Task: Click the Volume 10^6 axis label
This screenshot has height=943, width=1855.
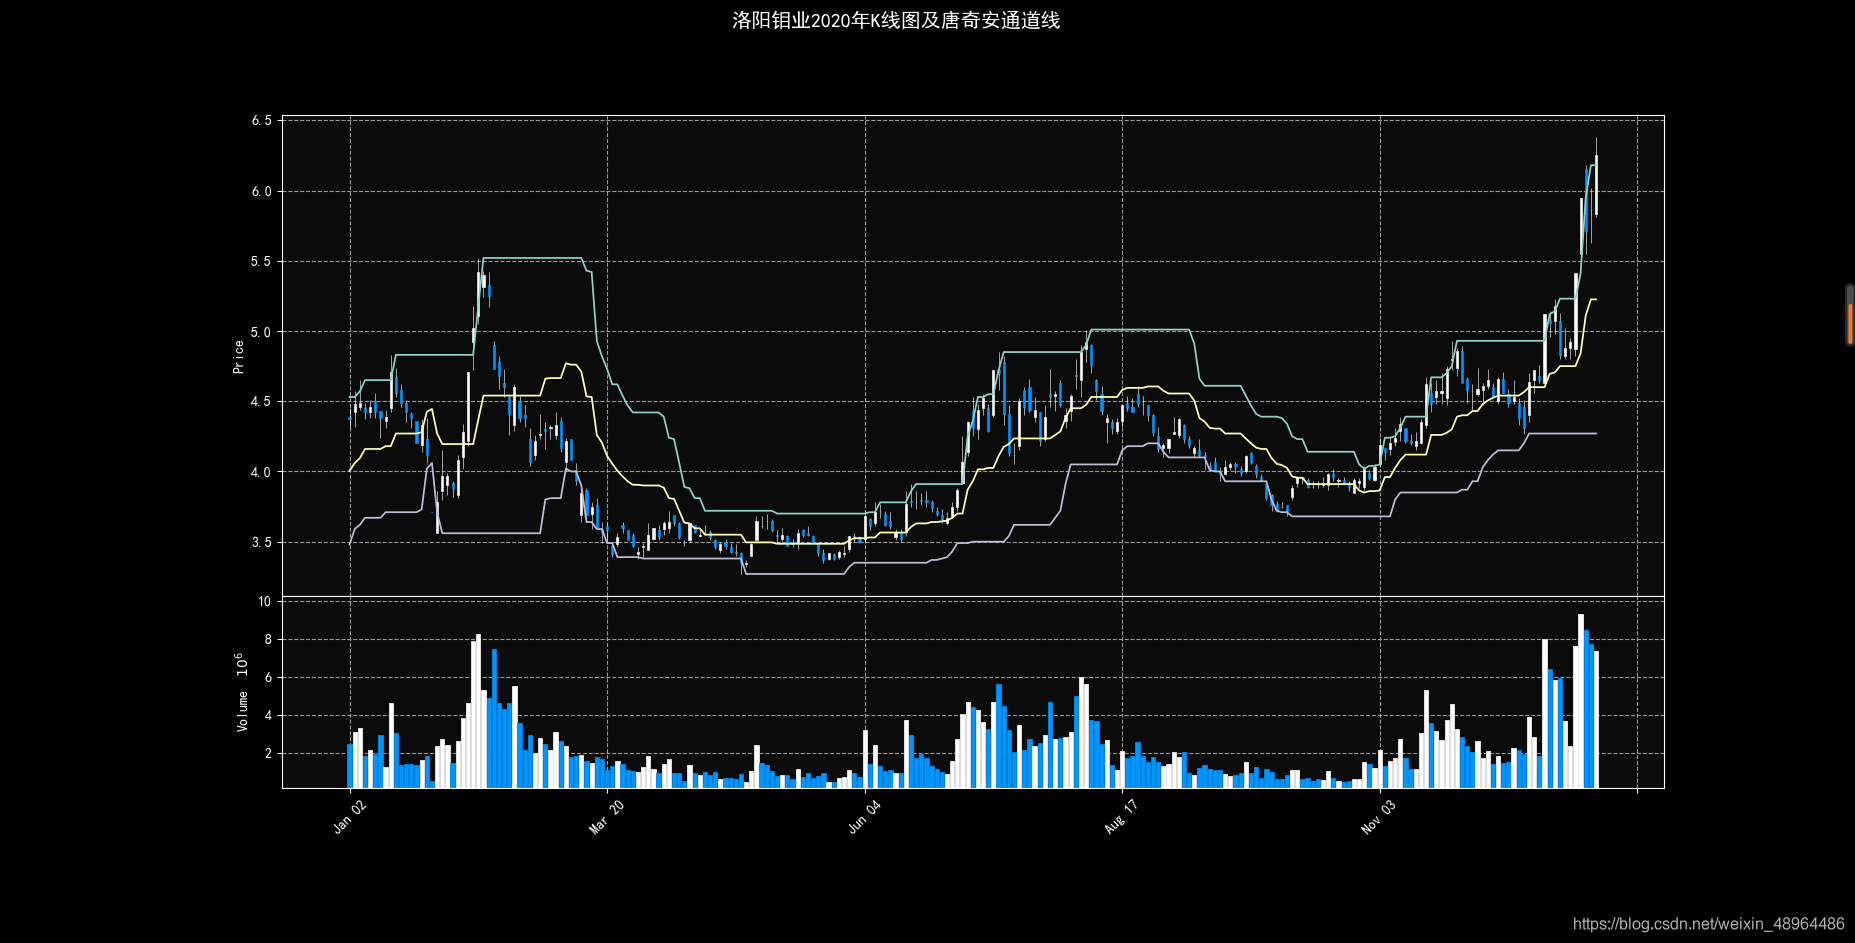Action: [x=241, y=692]
